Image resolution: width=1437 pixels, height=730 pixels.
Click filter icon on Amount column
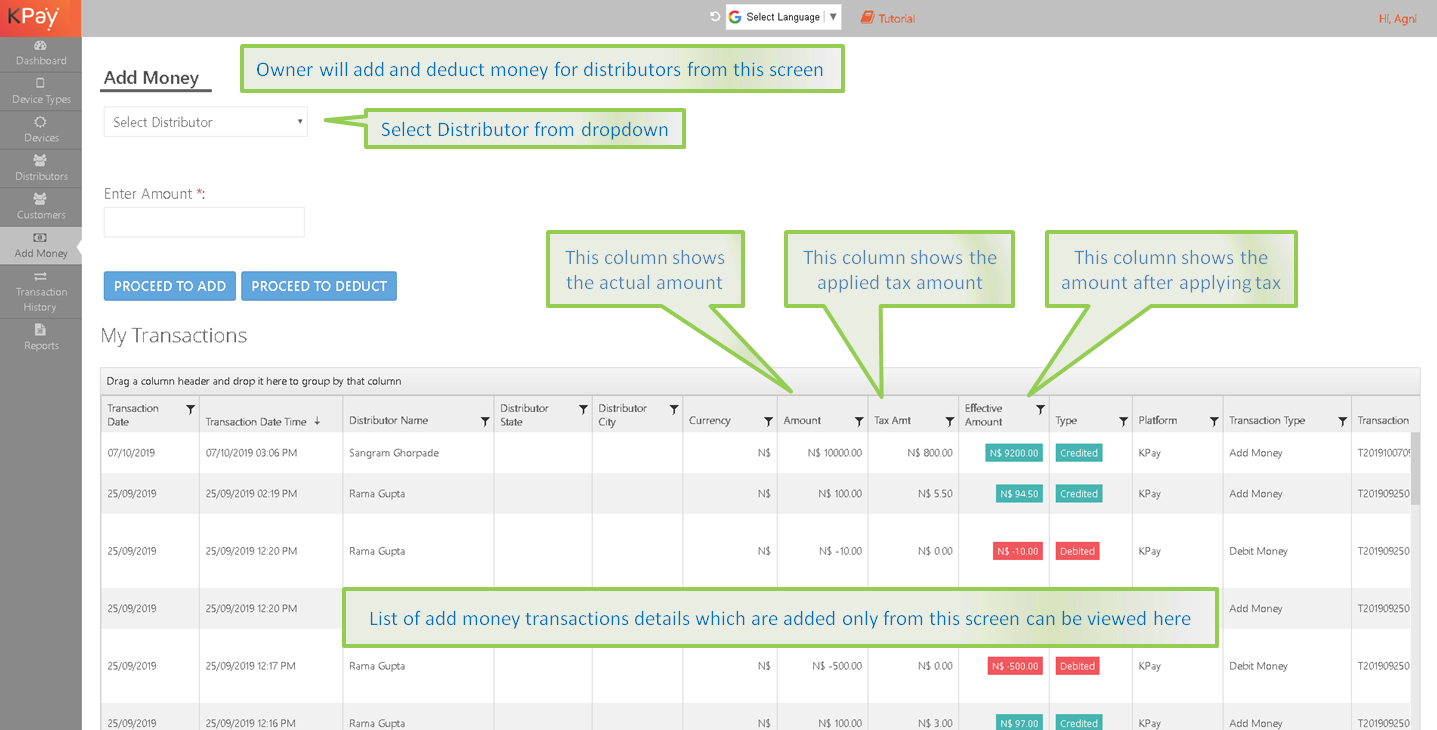(x=858, y=421)
